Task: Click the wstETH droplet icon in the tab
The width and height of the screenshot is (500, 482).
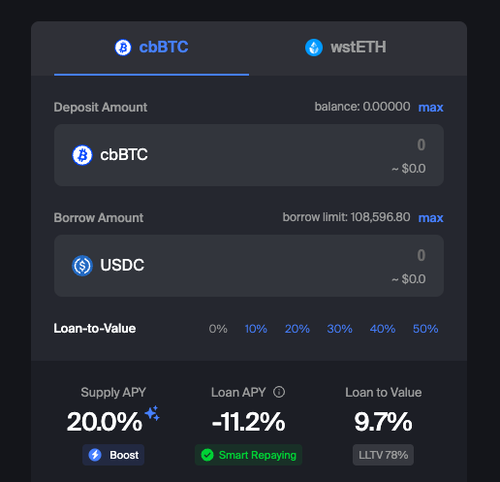Action: 314,47
